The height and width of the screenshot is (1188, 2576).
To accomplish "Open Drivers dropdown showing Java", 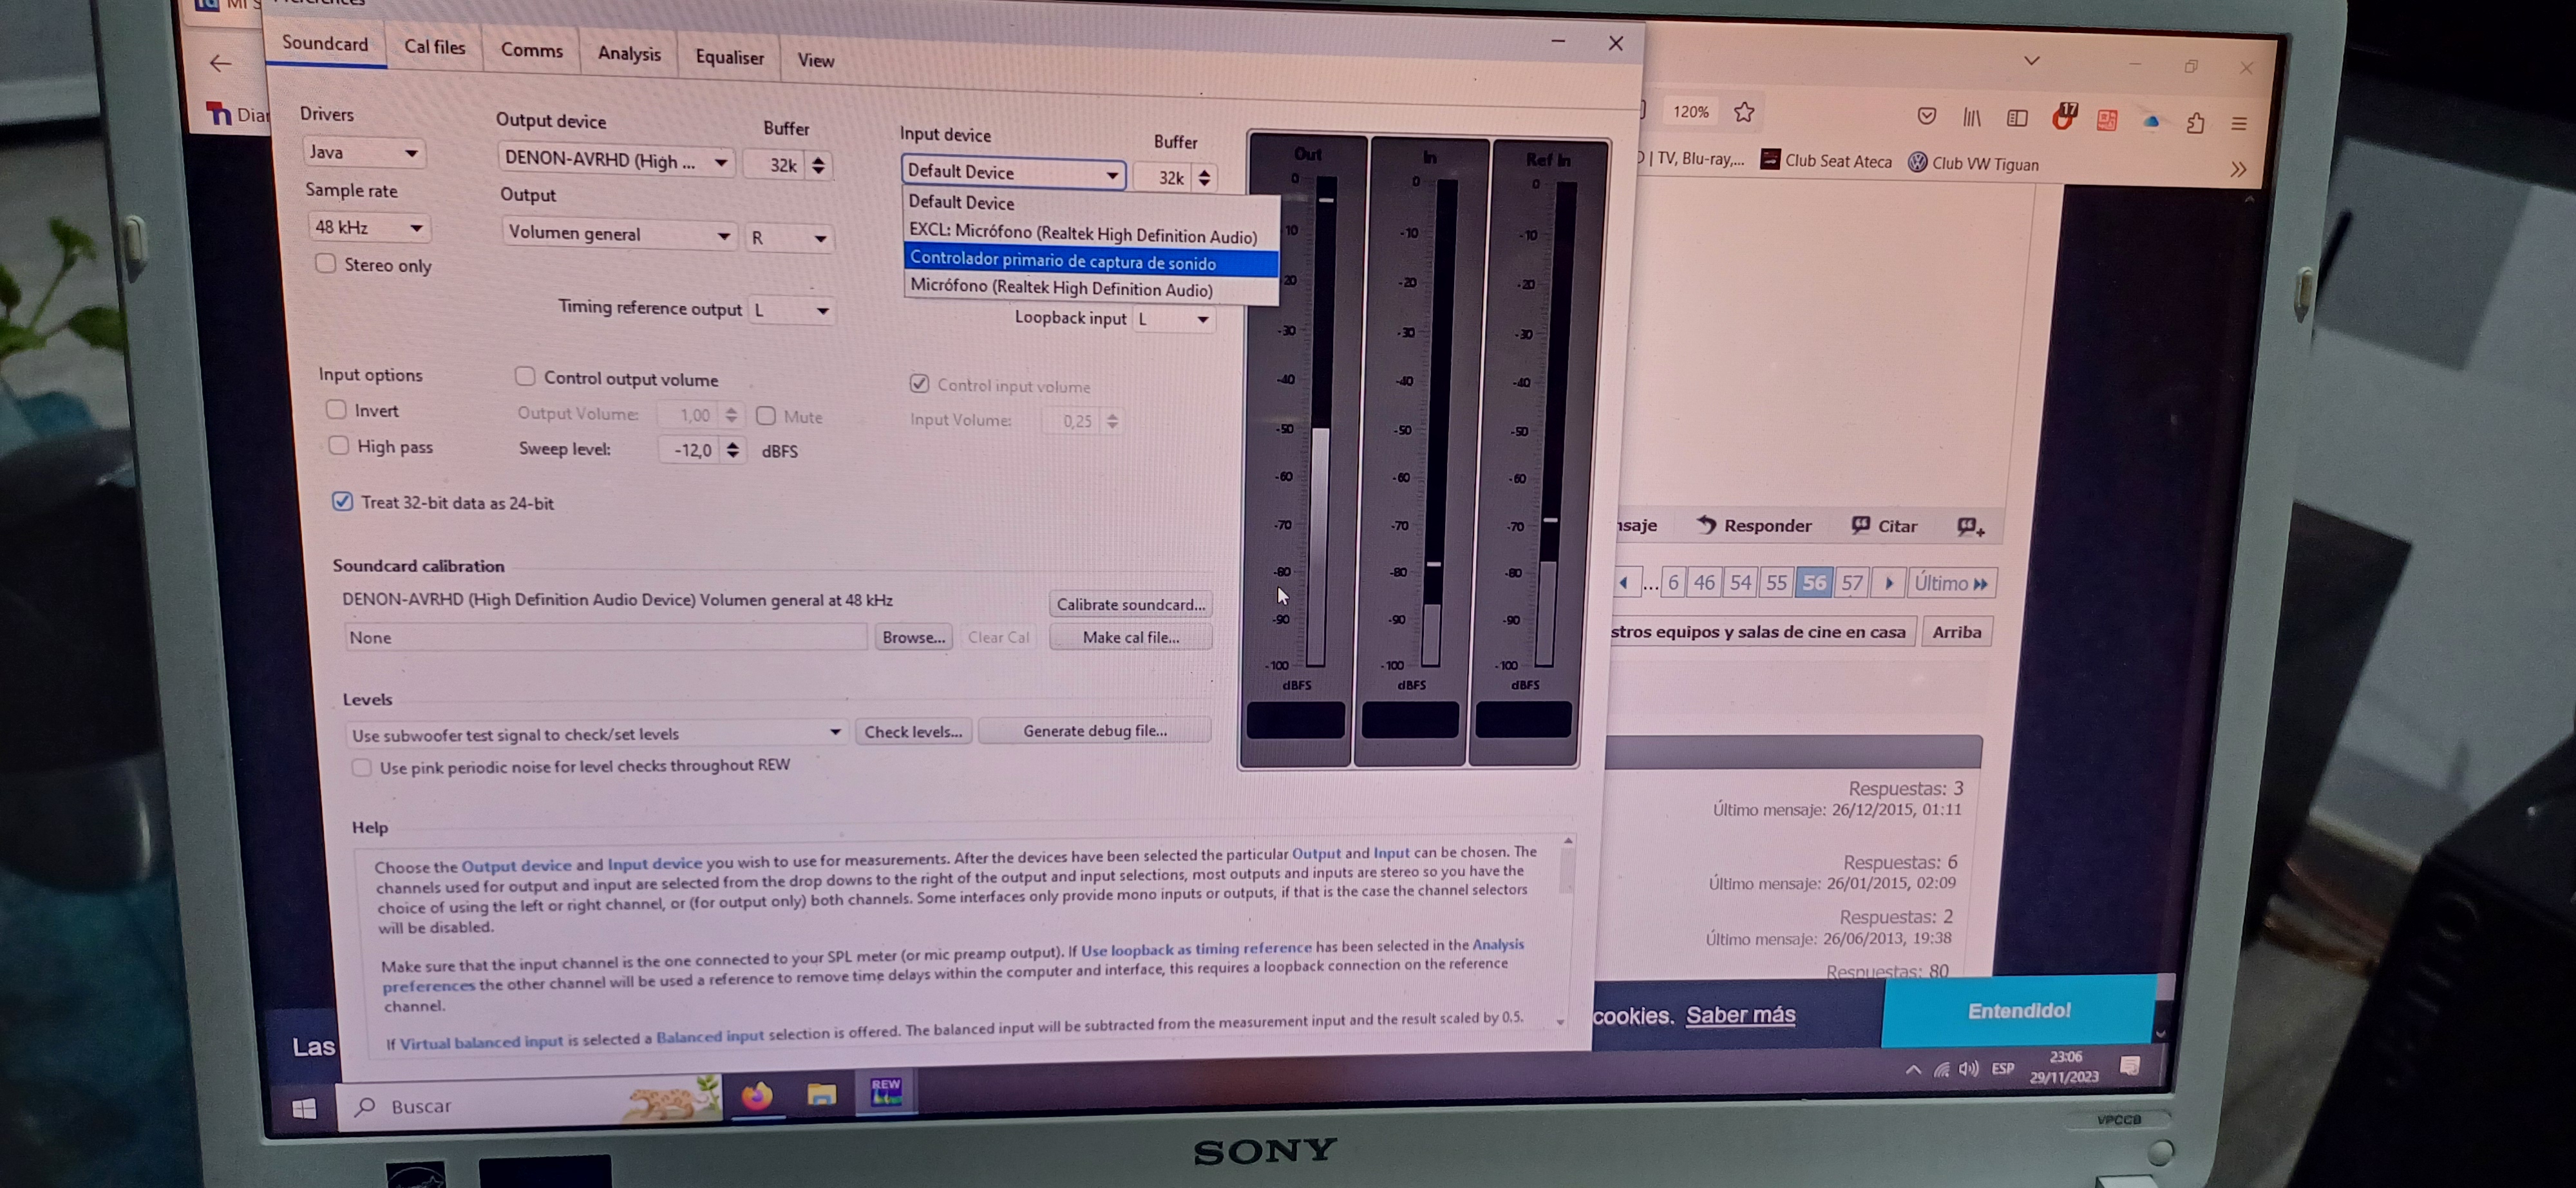I will click(x=364, y=152).
